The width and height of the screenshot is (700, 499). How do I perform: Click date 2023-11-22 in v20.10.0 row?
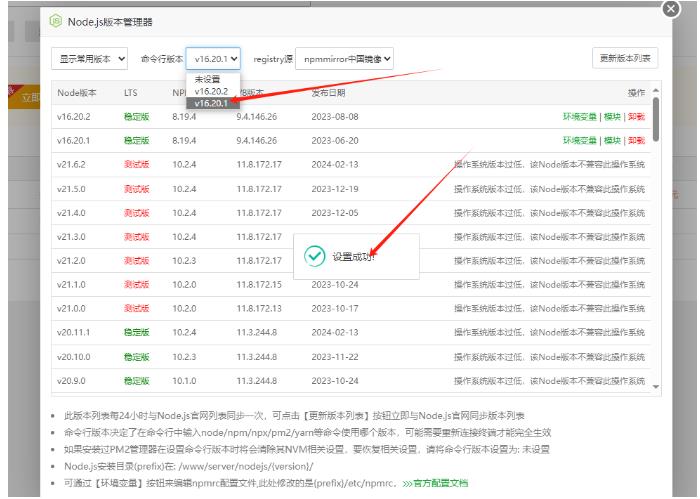click(335, 357)
